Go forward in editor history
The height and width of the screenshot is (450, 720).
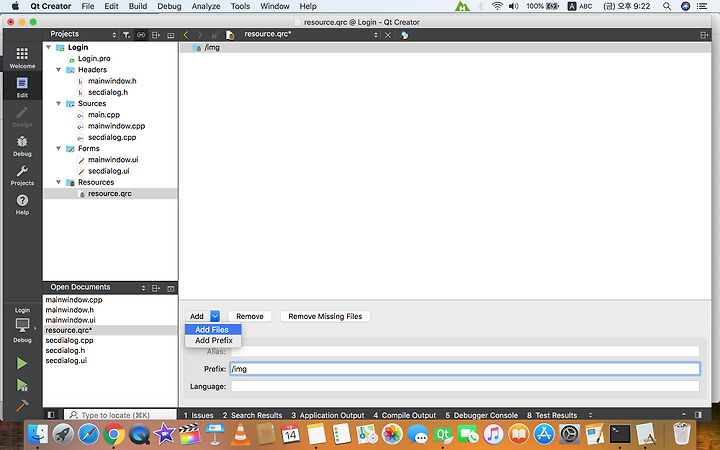(x=200, y=35)
